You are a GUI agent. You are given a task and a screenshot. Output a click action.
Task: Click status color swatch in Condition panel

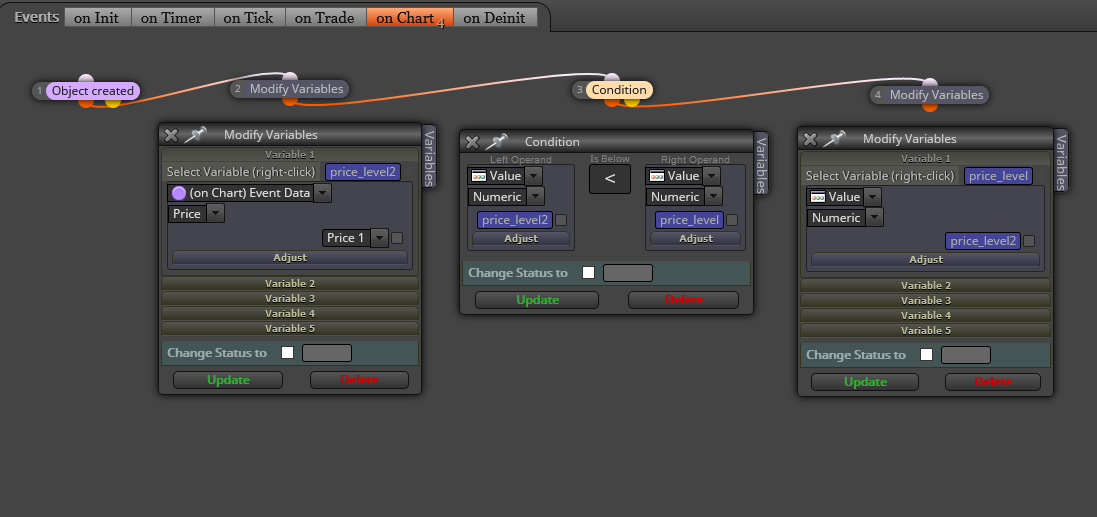[x=628, y=273]
